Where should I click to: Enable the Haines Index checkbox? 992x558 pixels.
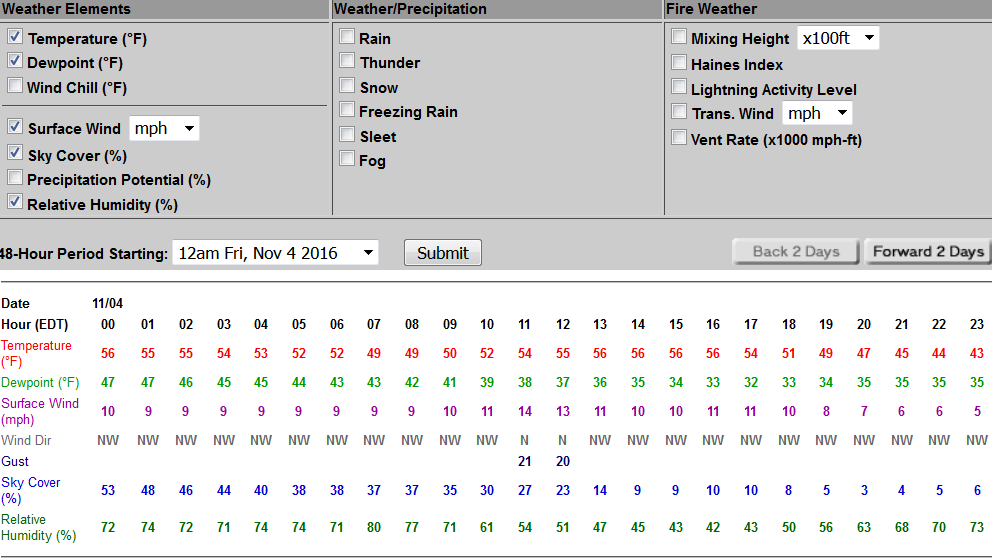pyautogui.click(x=679, y=63)
